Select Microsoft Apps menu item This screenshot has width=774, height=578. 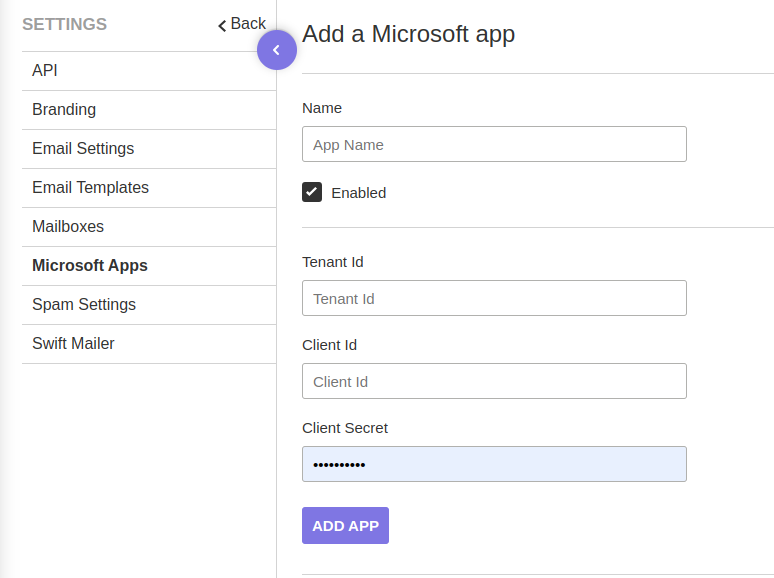[x=149, y=266]
